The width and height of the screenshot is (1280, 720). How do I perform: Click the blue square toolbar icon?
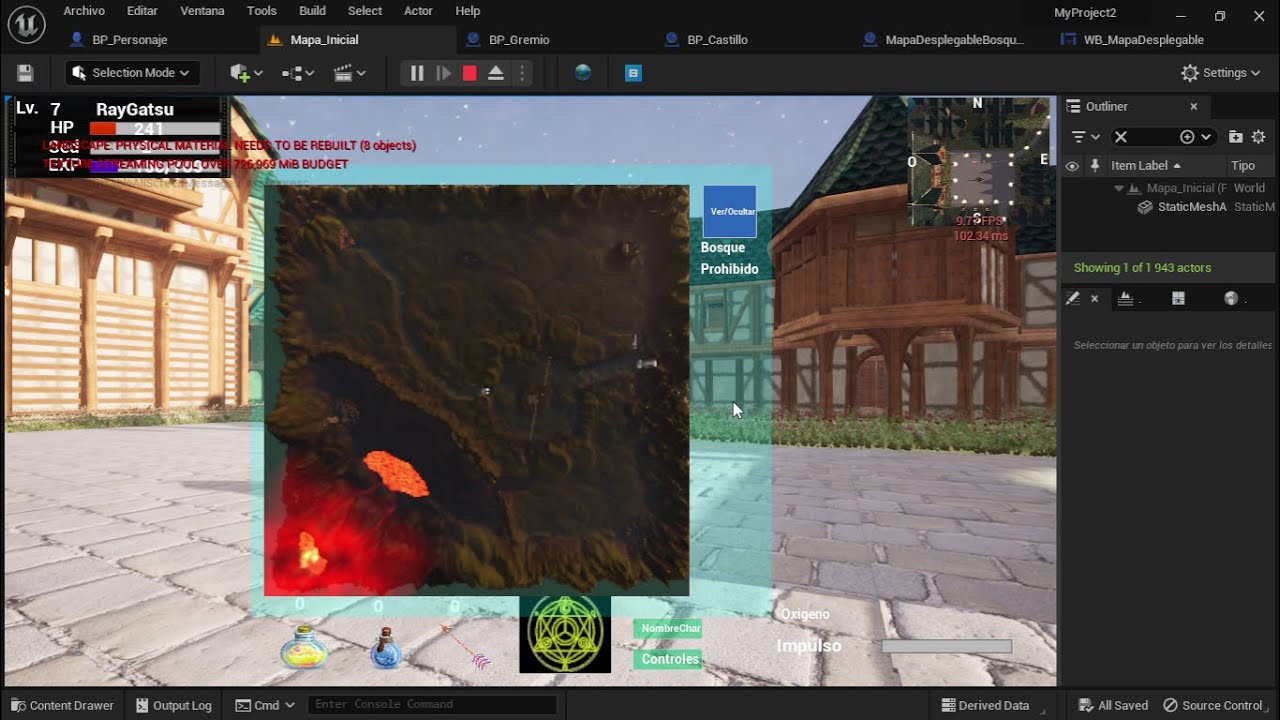(x=633, y=73)
